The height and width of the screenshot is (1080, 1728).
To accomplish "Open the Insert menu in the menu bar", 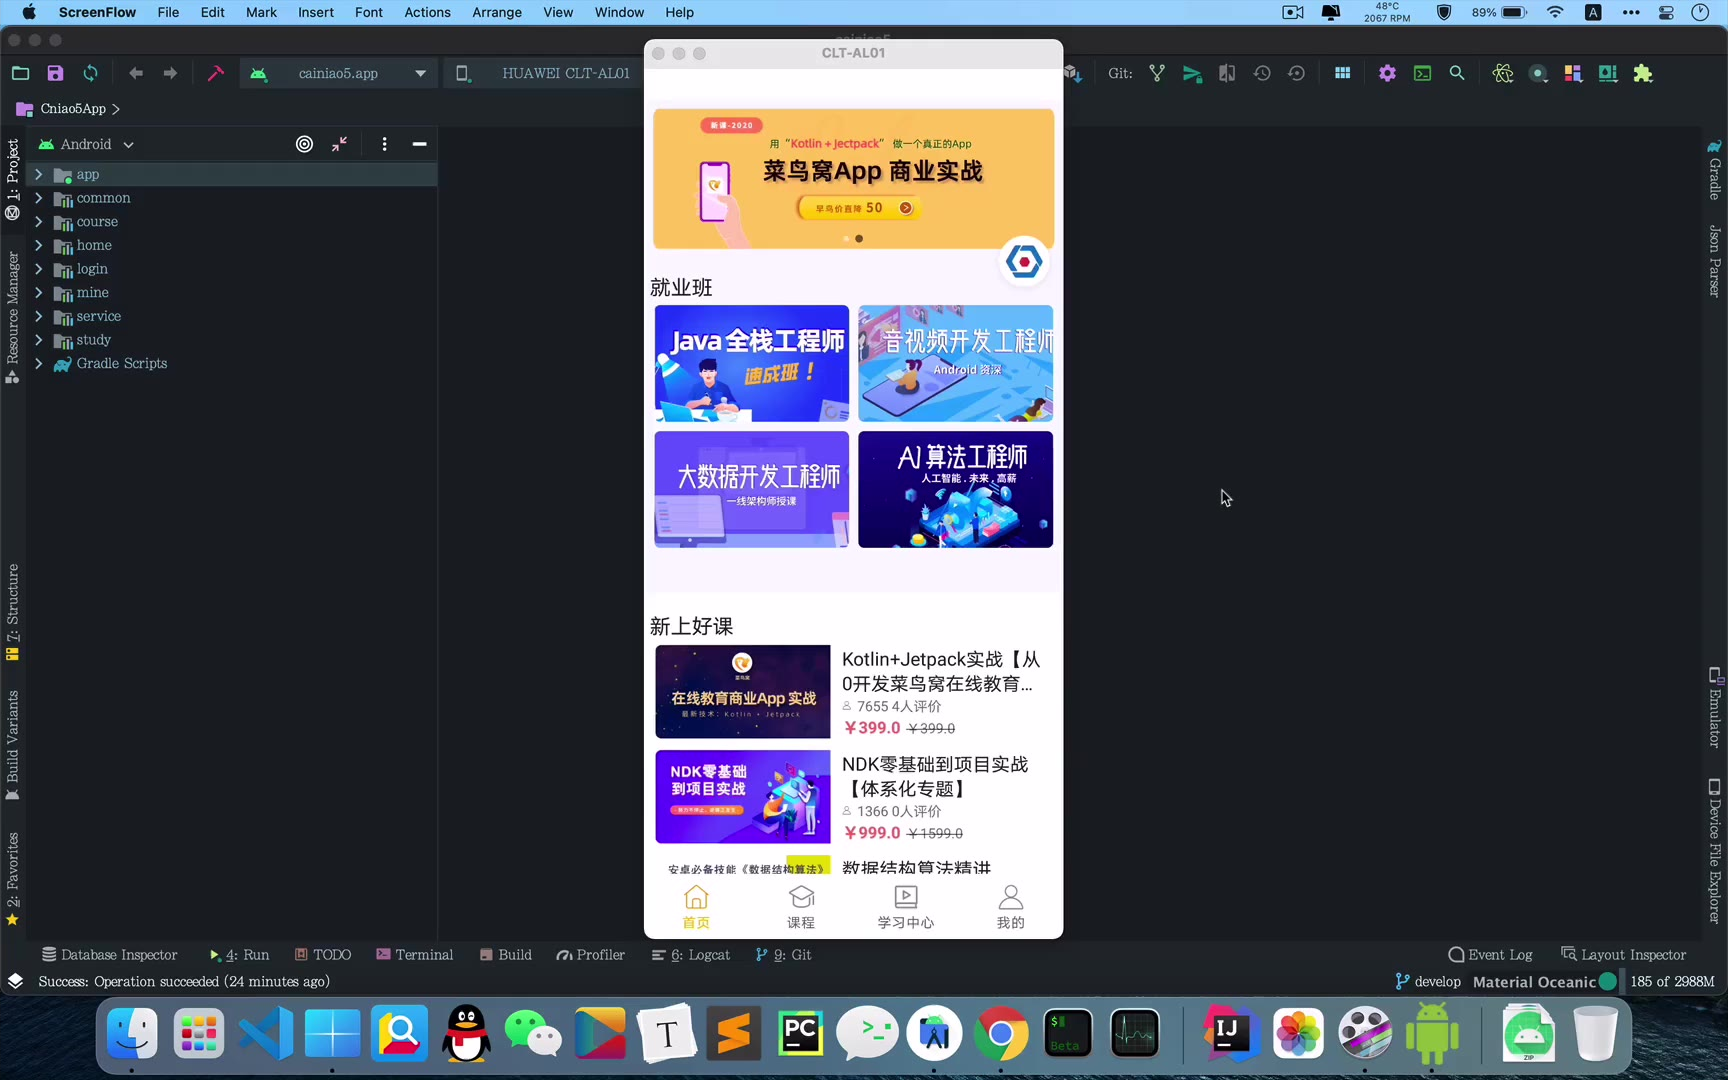I will point(316,12).
